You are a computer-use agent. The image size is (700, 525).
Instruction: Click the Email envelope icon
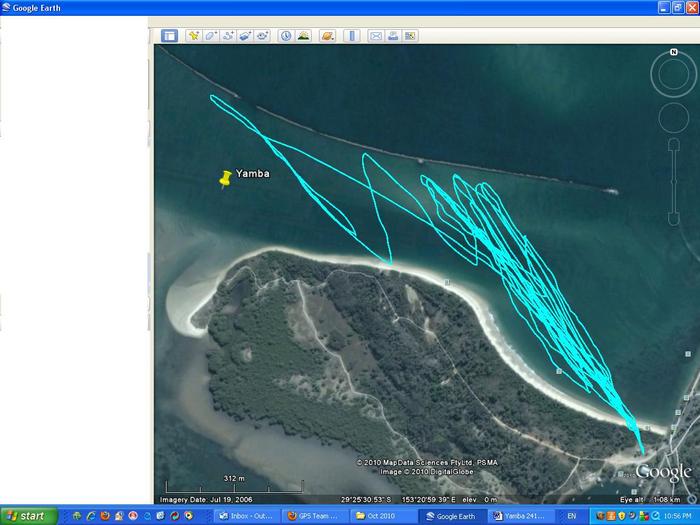tap(376, 35)
